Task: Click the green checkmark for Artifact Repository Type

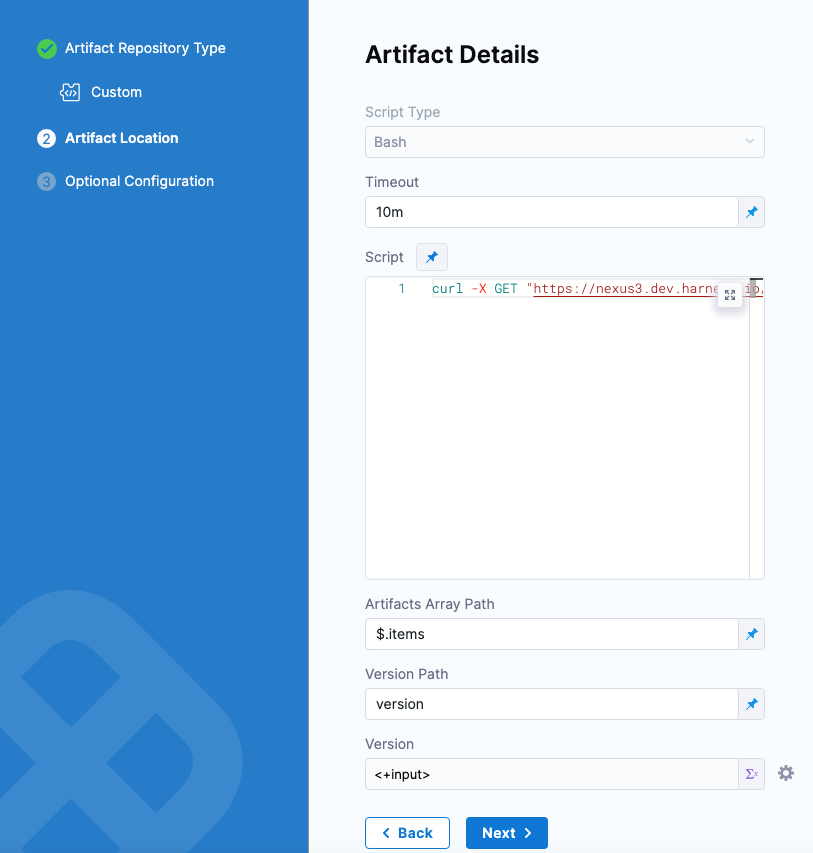Action: pos(46,49)
